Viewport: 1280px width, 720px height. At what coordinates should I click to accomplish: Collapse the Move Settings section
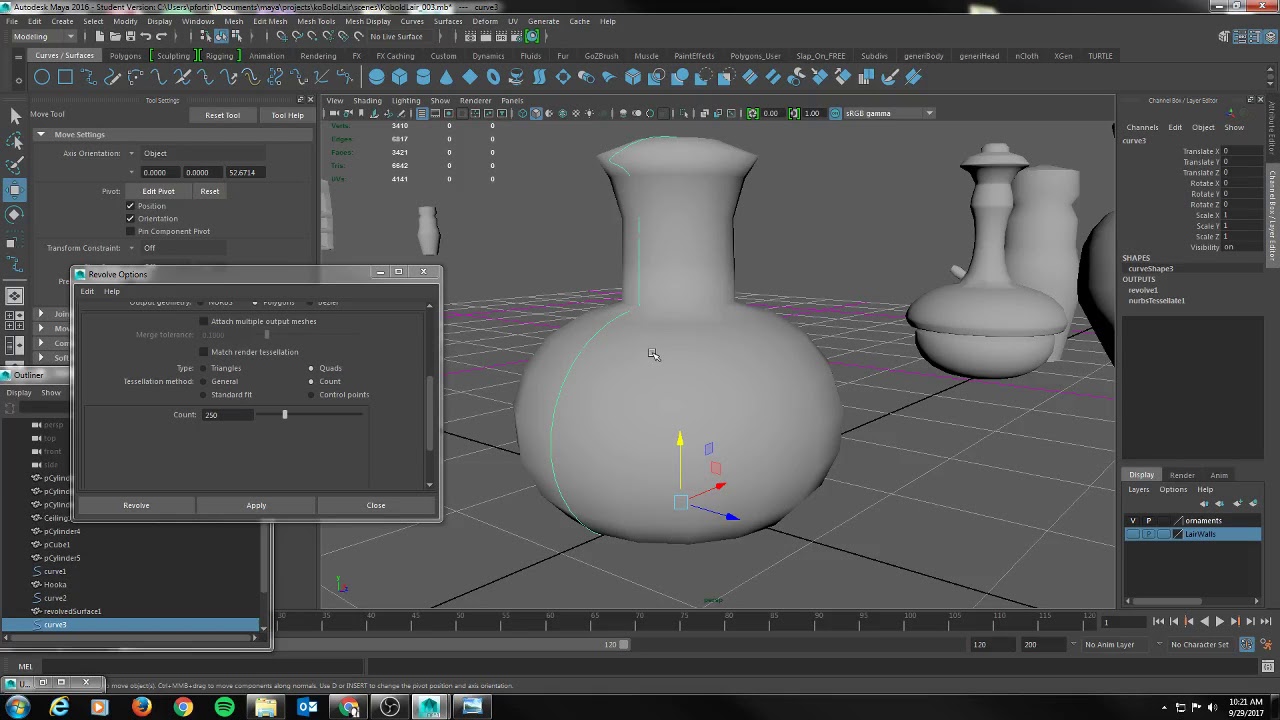tap(41, 134)
